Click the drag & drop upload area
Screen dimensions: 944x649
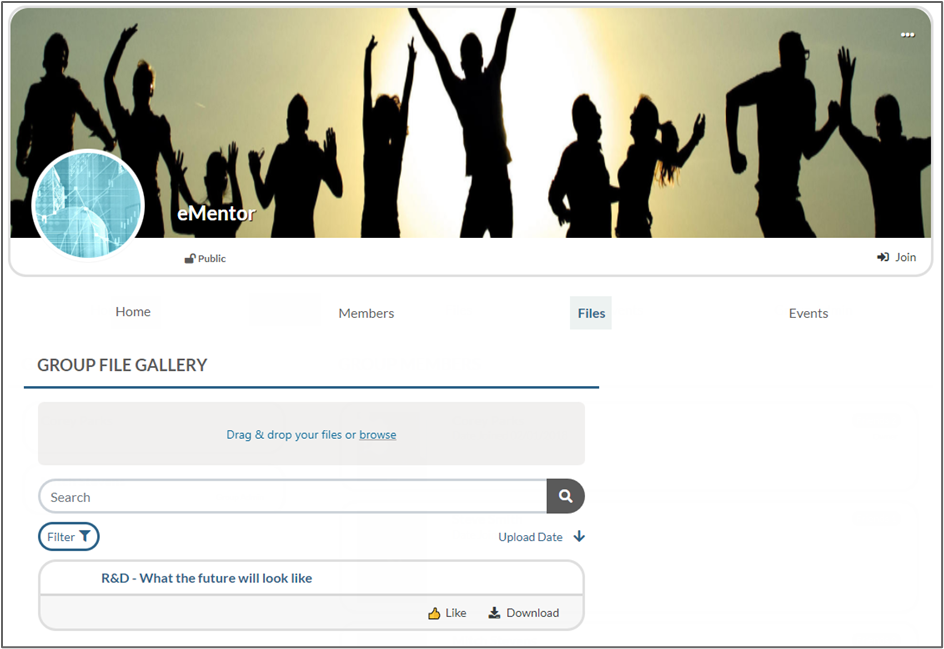point(311,433)
